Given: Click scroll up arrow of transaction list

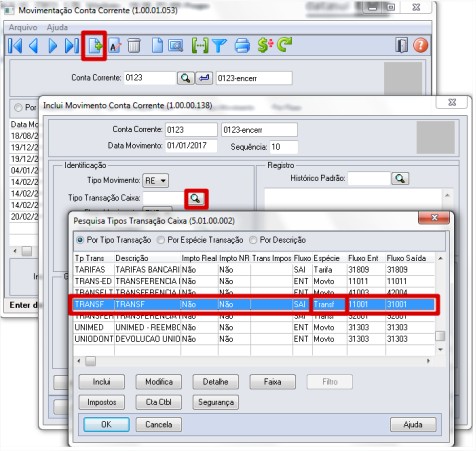Looking at the screenshot, I should (x=440, y=258).
